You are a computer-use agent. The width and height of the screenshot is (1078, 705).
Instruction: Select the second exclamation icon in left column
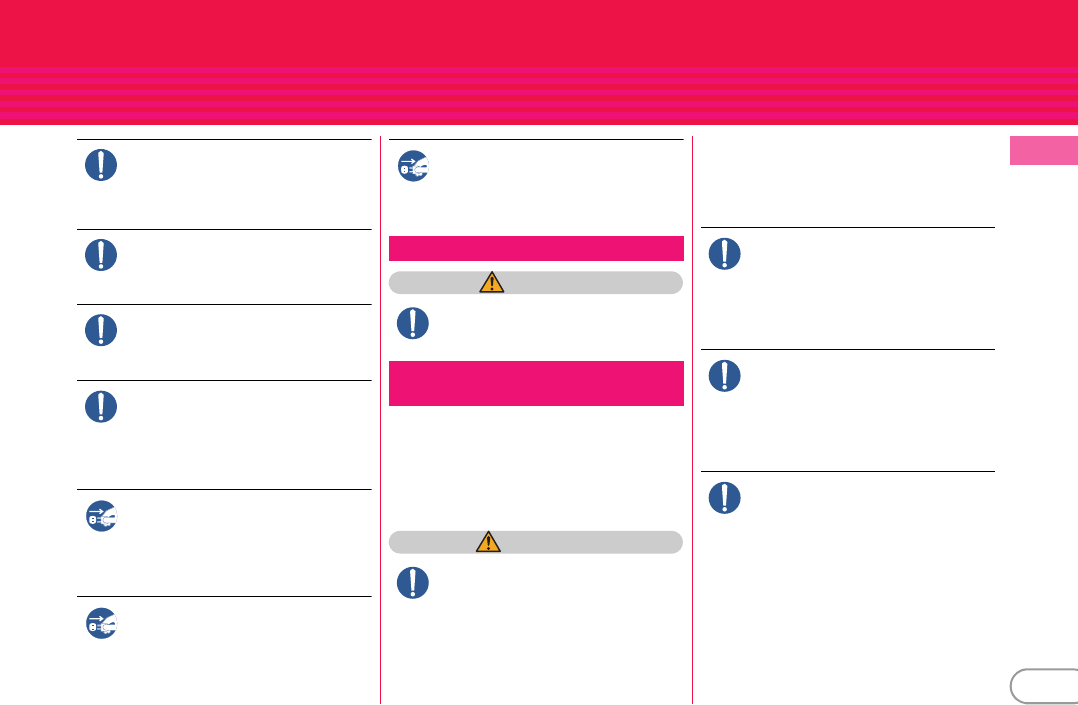[101, 255]
